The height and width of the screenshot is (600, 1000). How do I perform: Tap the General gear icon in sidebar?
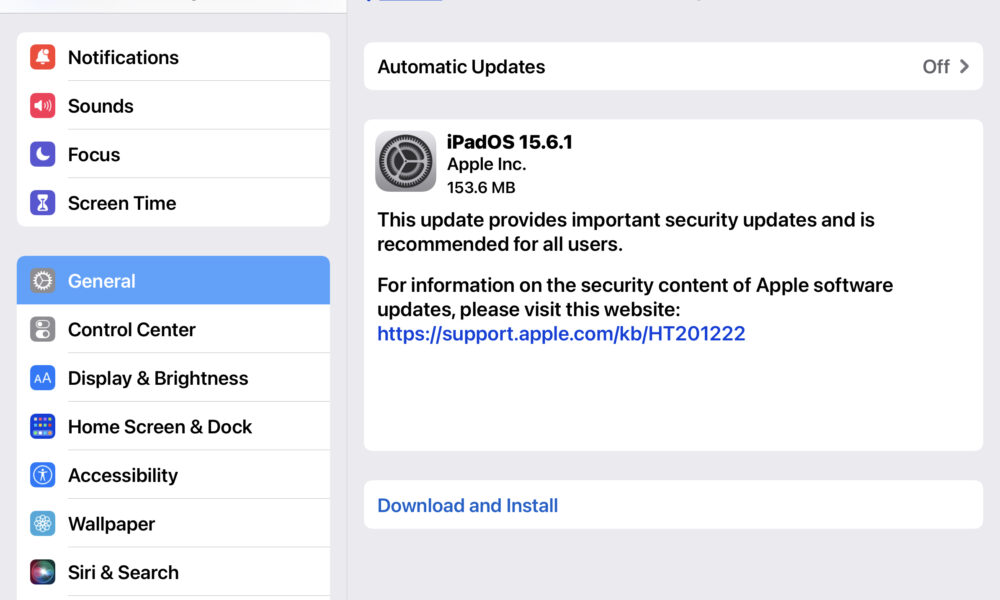(43, 281)
